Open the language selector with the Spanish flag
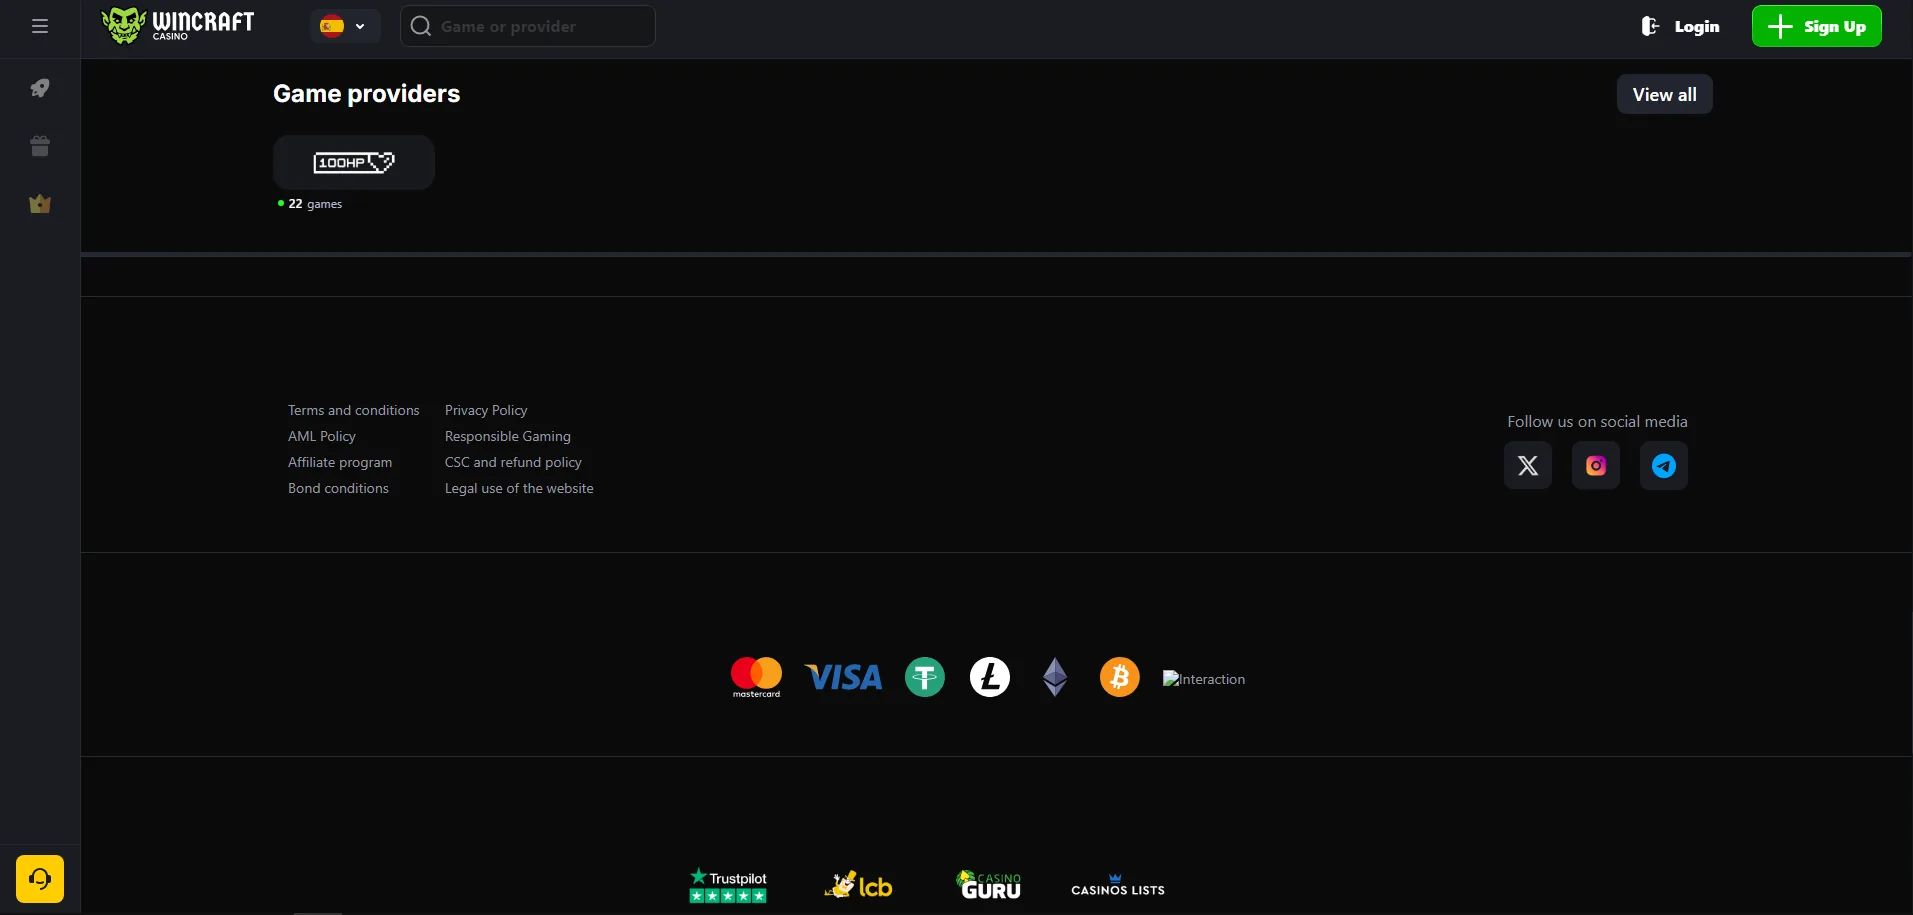Image resolution: width=1913 pixels, height=915 pixels. point(344,26)
